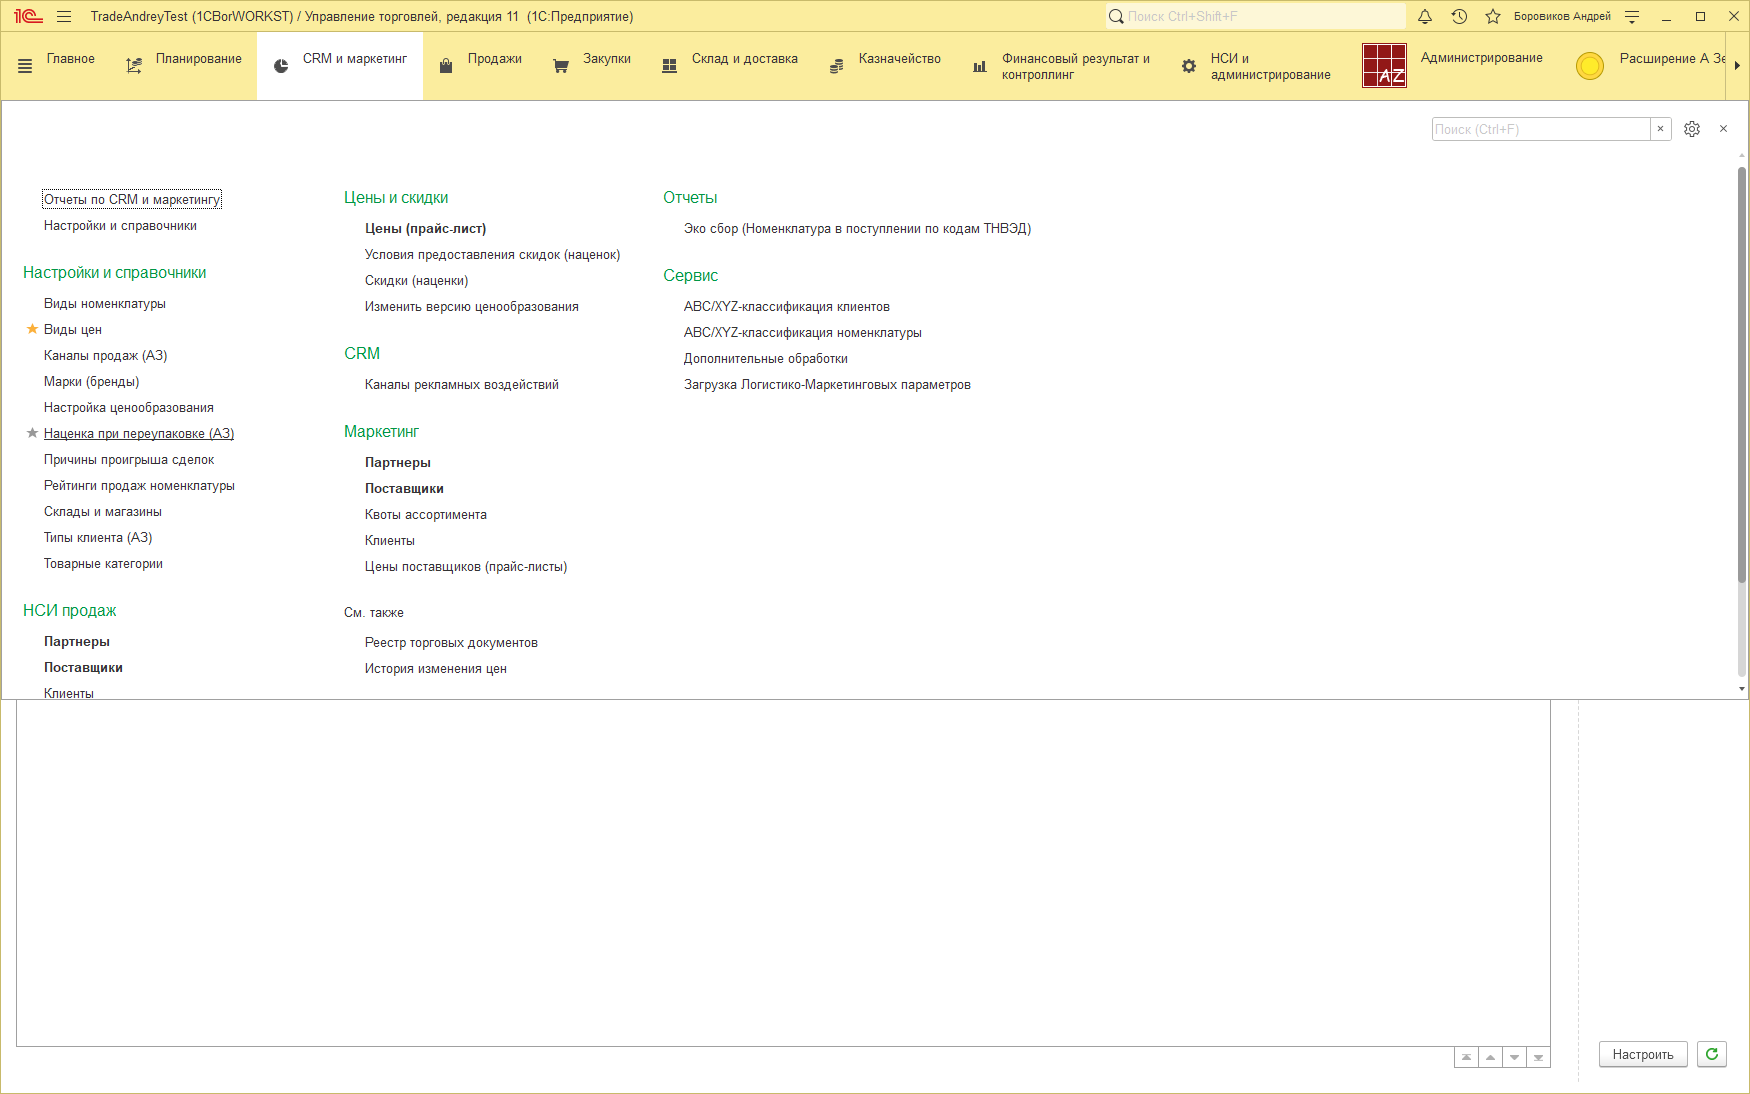Open the notifications bell icon
Screen dimensions: 1750x1094
point(1425,16)
